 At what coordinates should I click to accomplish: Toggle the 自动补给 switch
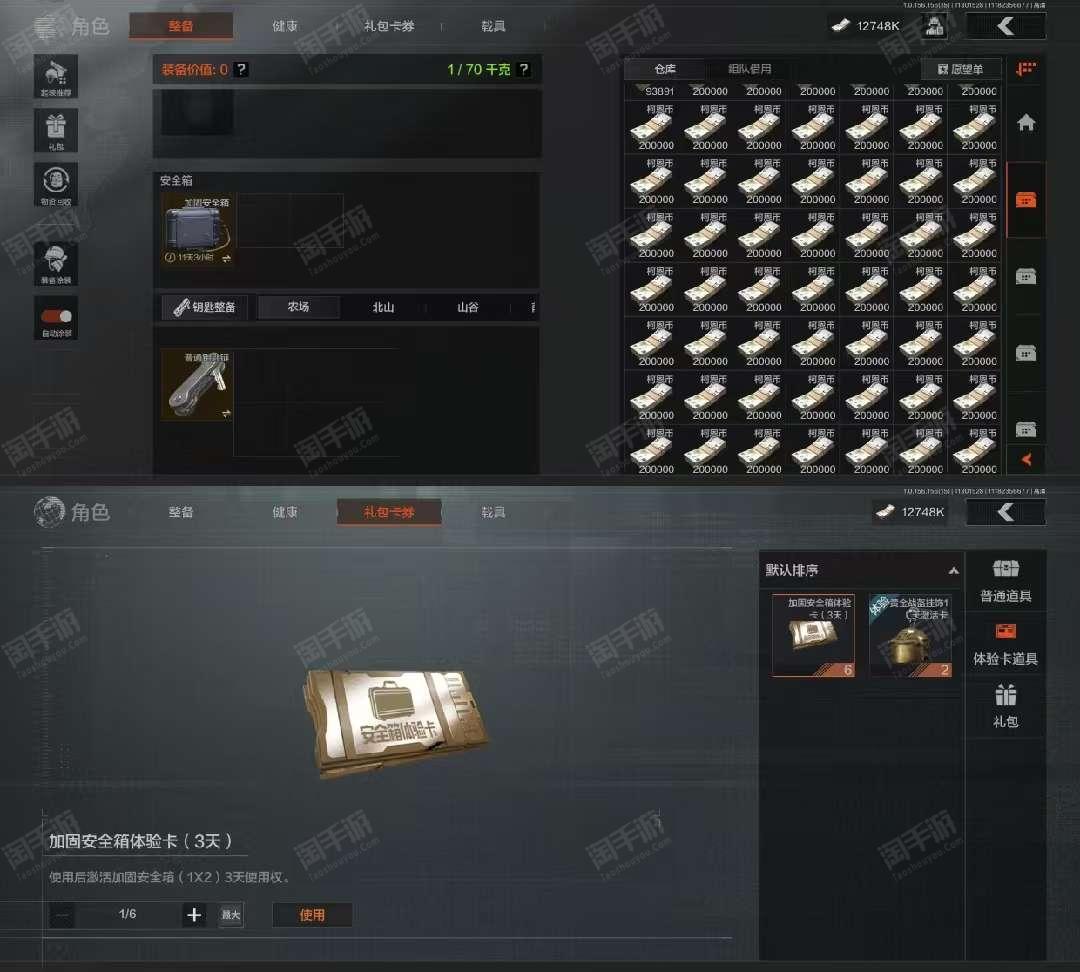(x=56, y=316)
